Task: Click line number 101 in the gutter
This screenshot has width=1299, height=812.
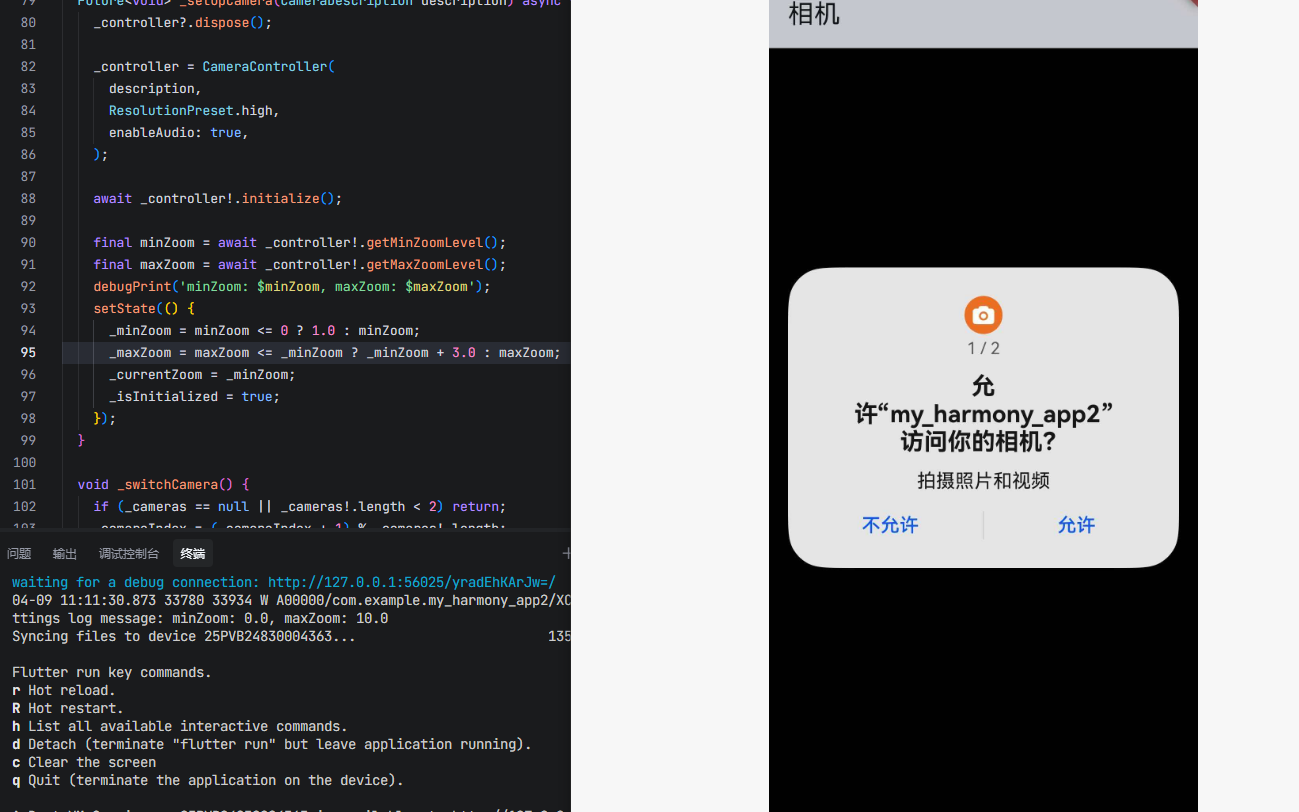Action: point(24,484)
